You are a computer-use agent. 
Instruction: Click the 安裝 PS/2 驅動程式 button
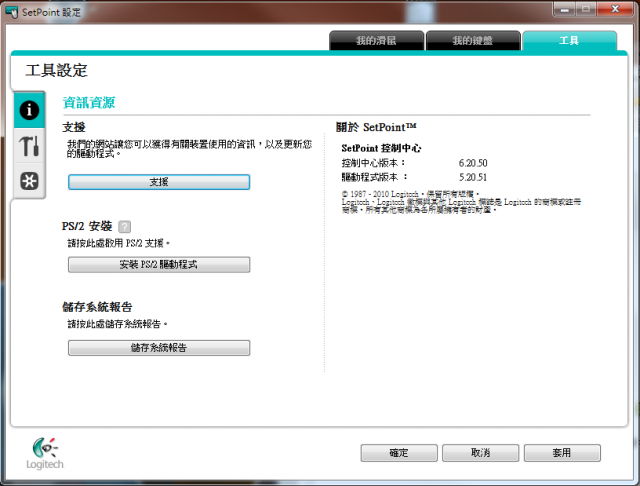(159, 264)
